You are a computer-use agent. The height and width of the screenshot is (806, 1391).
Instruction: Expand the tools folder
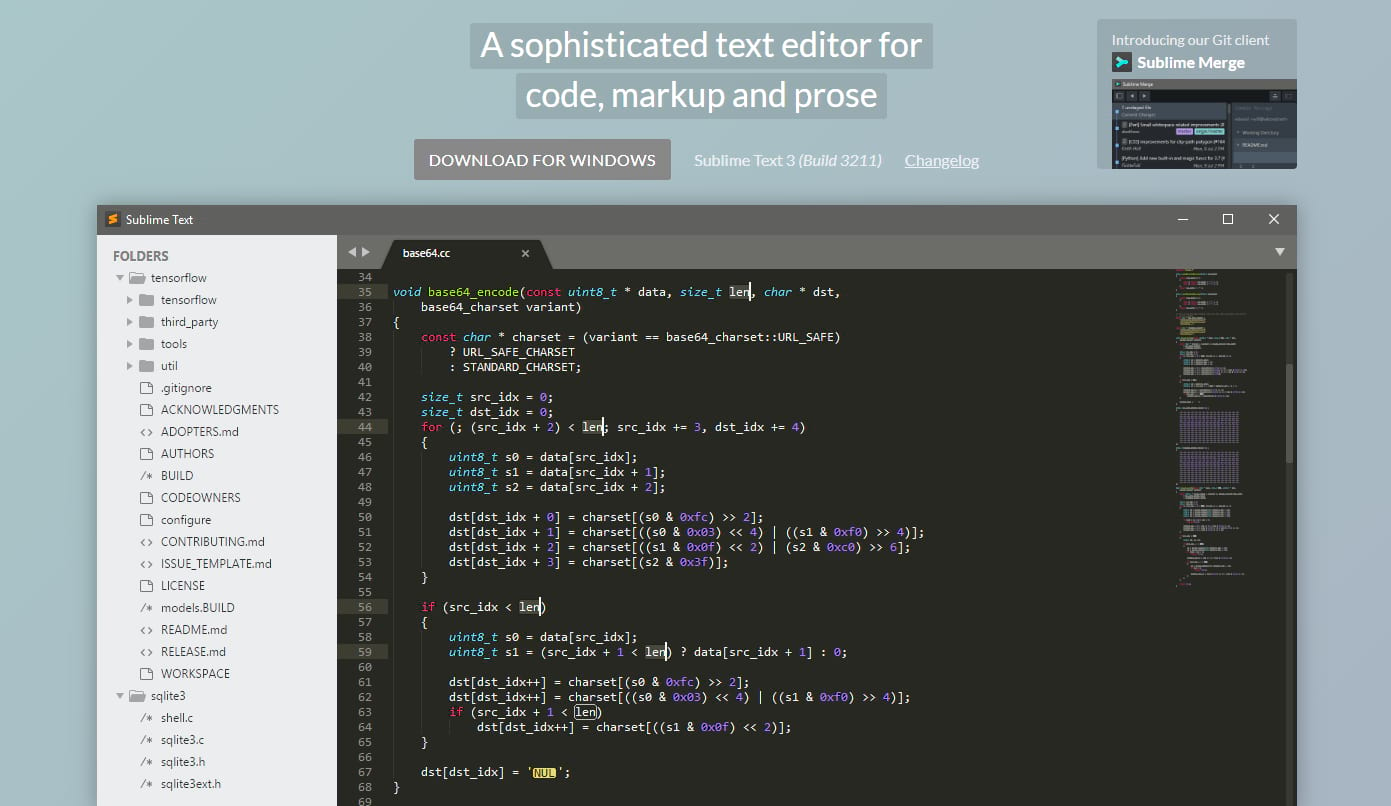click(x=130, y=343)
